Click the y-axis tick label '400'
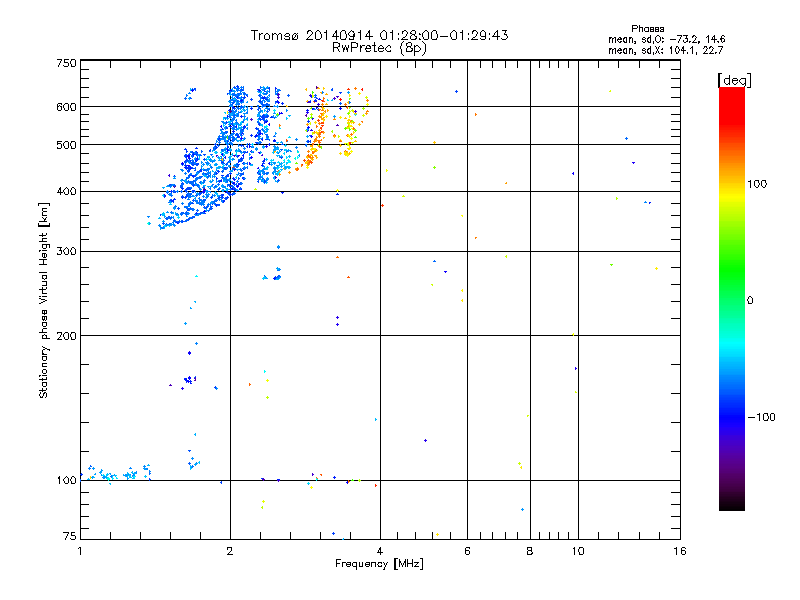800x600 pixels. (x=66, y=192)
